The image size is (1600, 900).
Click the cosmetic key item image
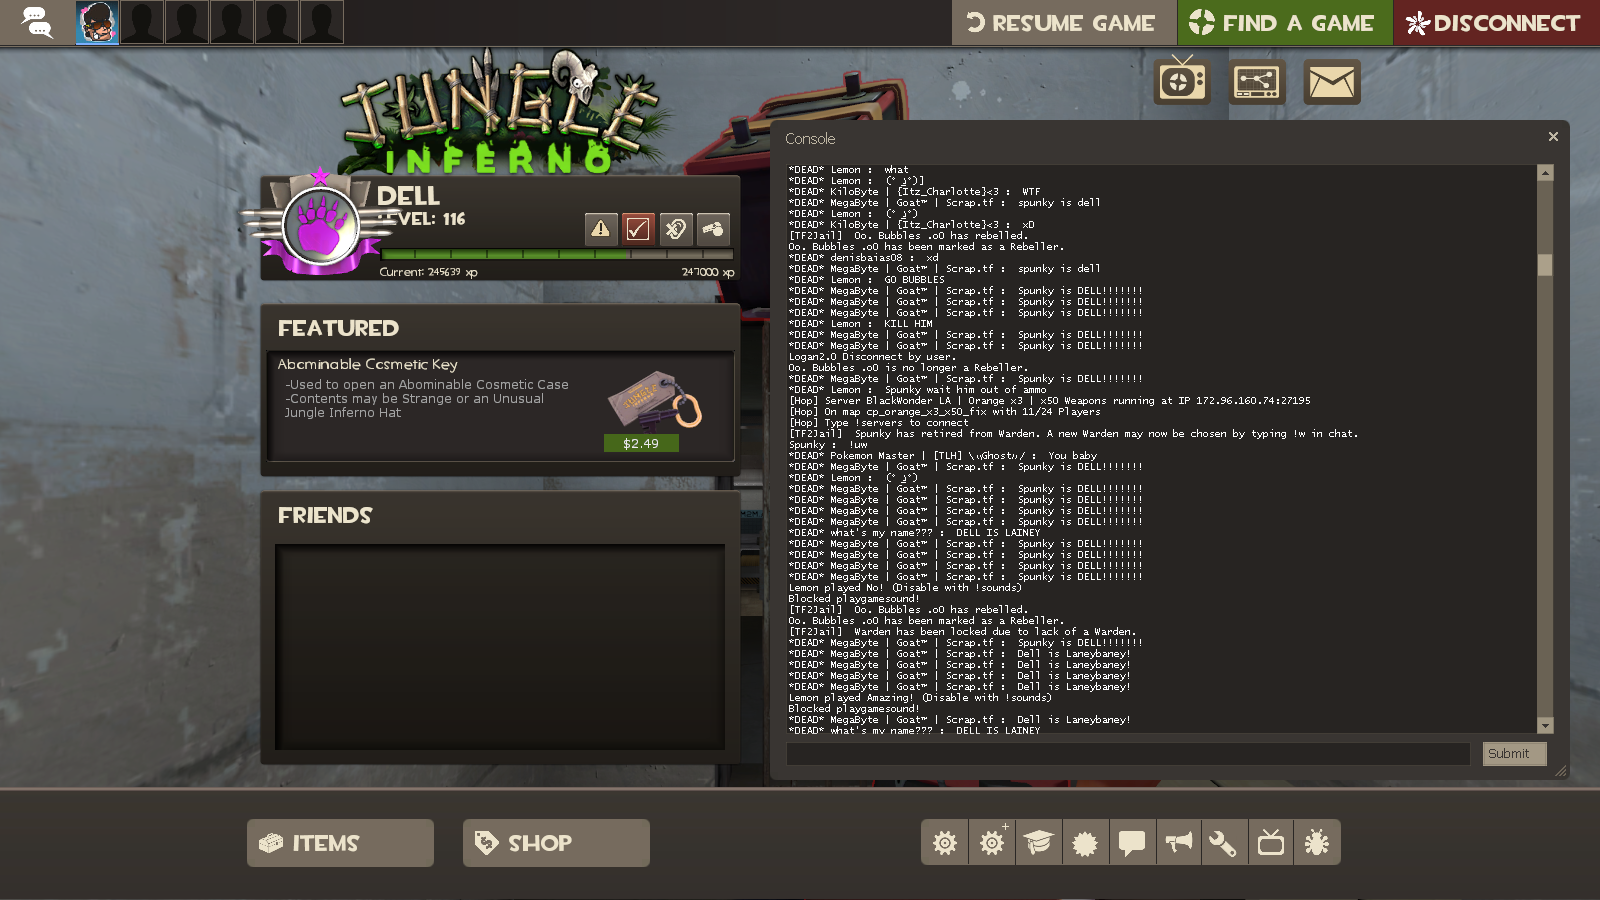[655, 401]
